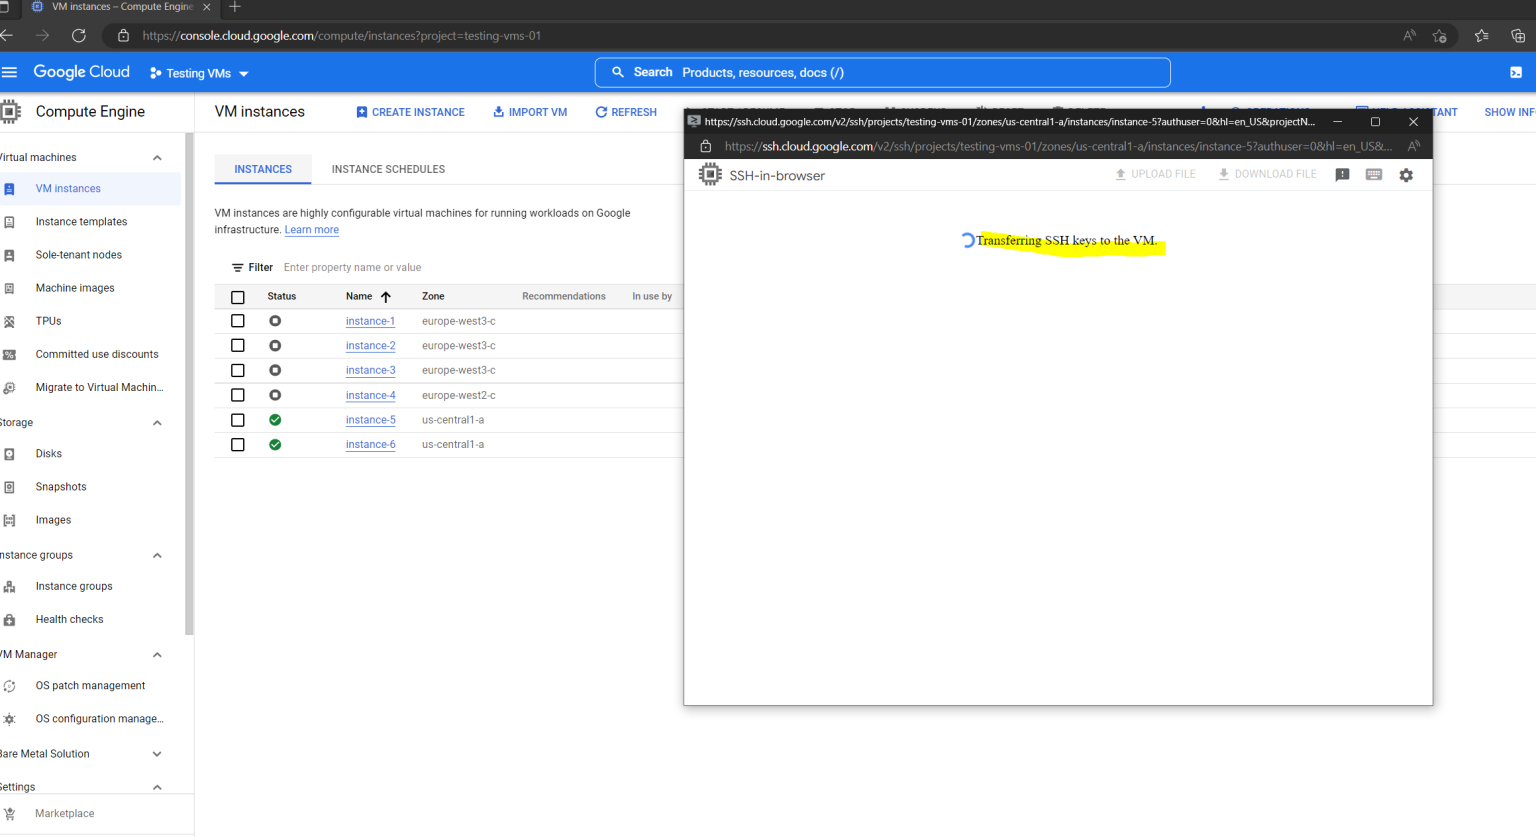Click the Create Instance button
Viewport: 1536px width, 837px height.
[x=410, y=112]
